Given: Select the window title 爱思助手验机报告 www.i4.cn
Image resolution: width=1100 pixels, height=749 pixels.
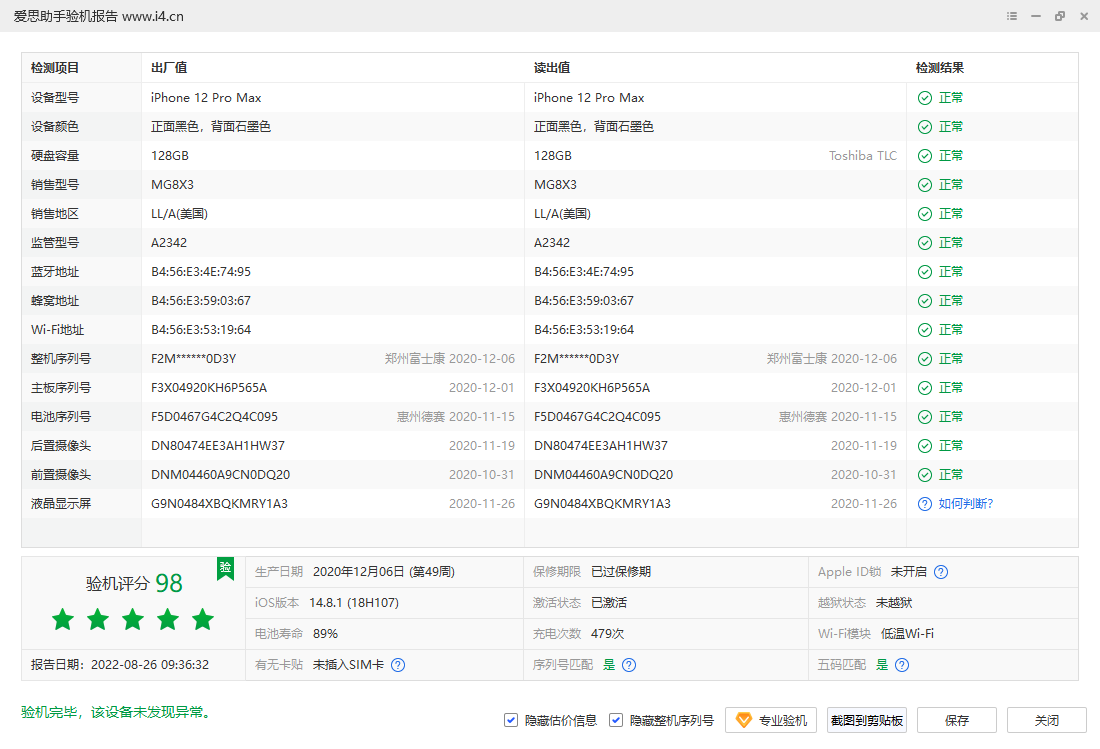Looking at the screenshot, I should pyautogui.click(x=99, y=16).
